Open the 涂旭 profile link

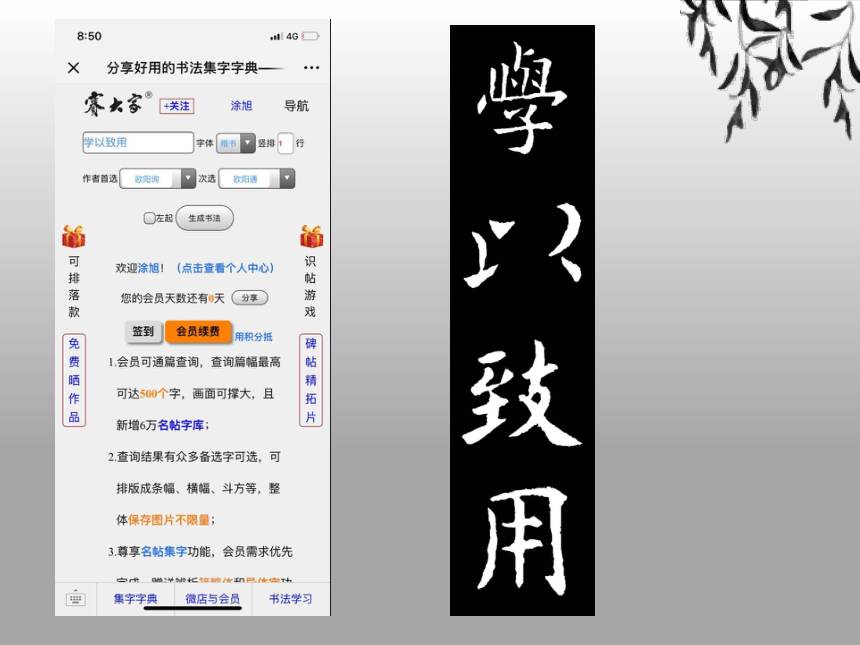point(241,105)
